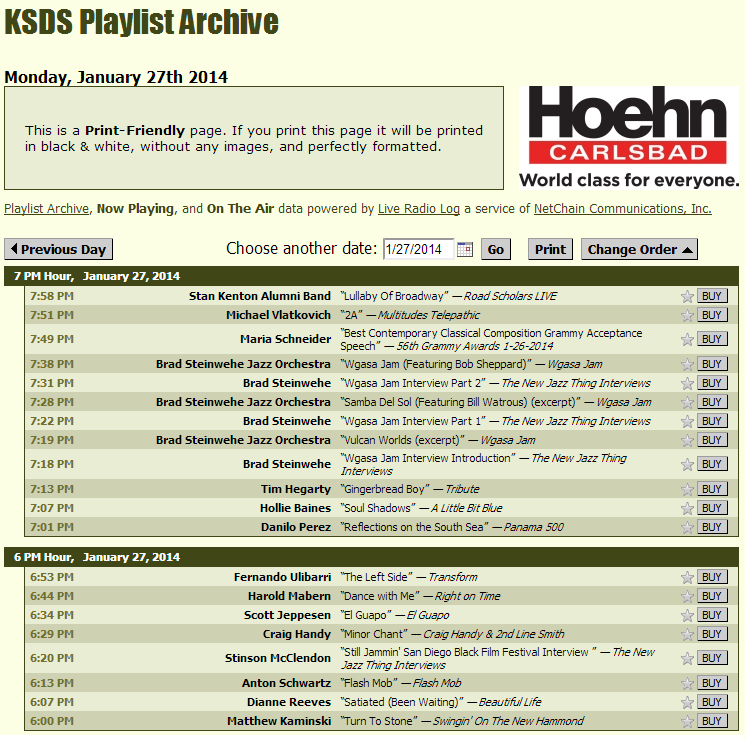
Task: Star Hollie Baines' Soul Shadows
Action: click(x=688, y=509)
